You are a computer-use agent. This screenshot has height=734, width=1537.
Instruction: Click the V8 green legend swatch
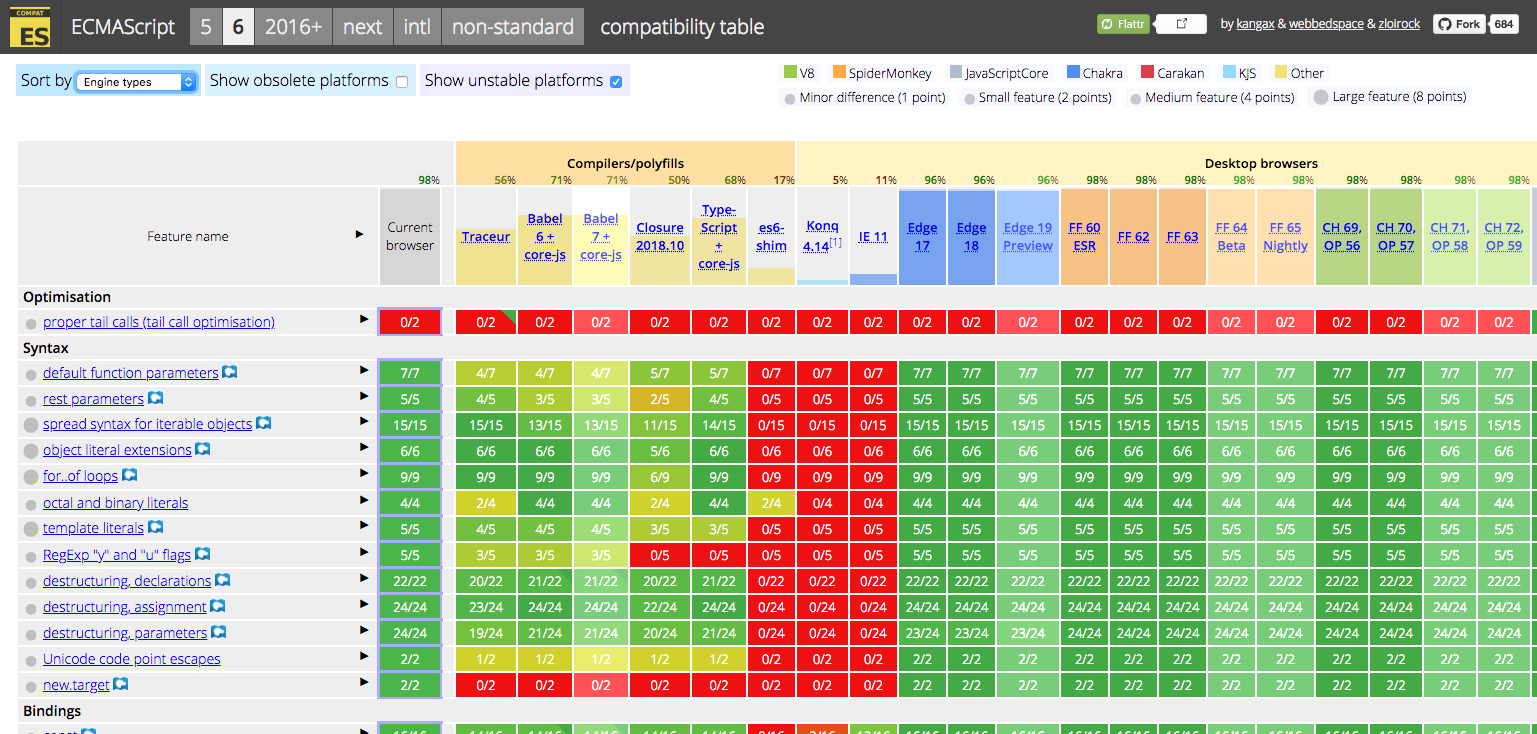(789, 72)
